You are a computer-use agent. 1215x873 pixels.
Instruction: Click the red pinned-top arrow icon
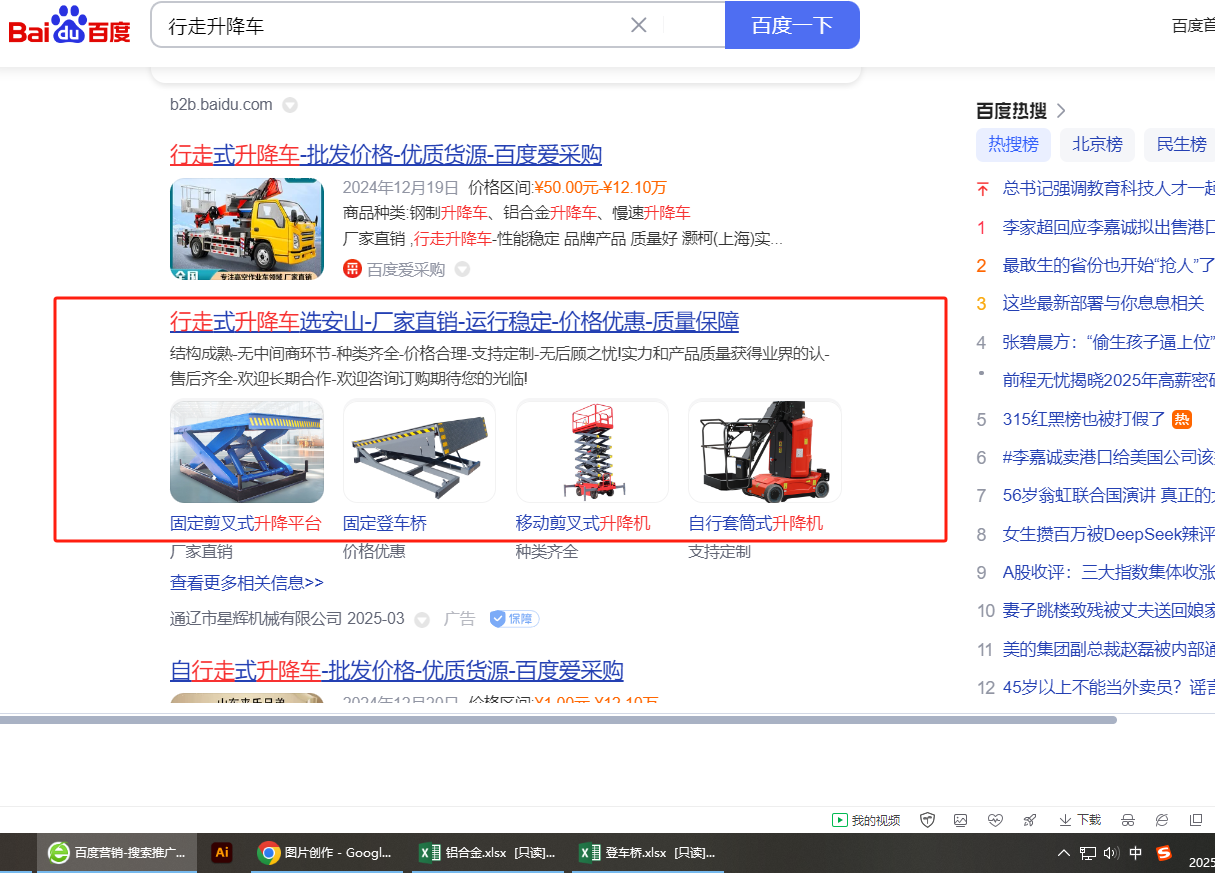(x=982, y=188)
